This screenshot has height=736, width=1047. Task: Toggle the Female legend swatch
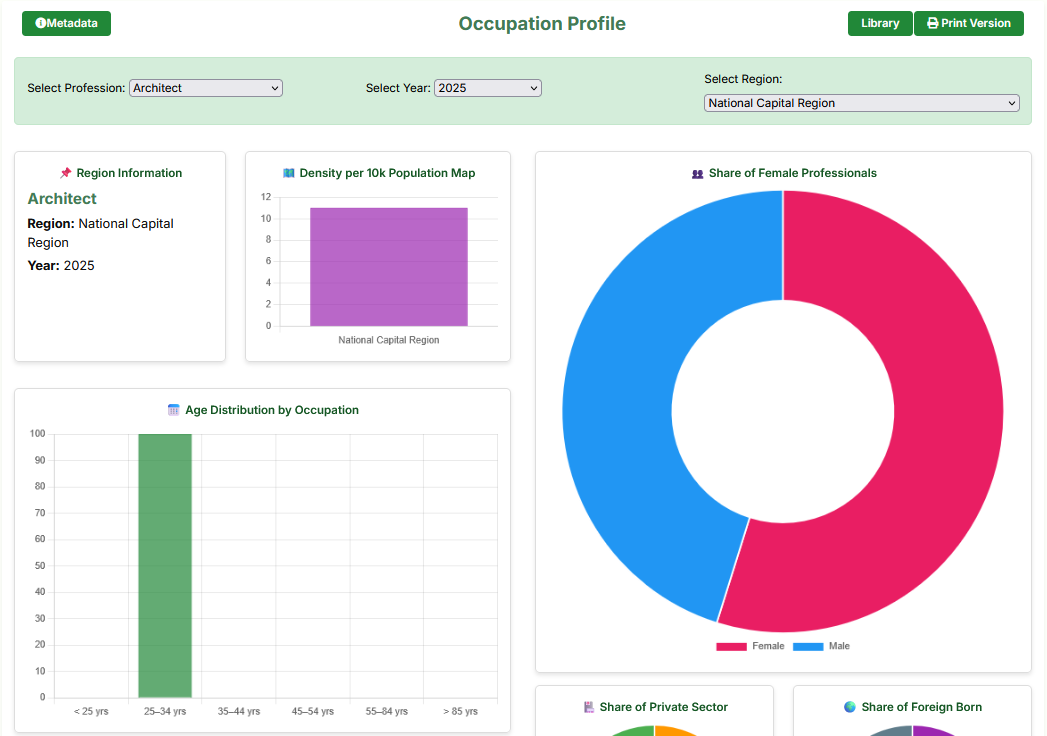click(x=731, y=647)
